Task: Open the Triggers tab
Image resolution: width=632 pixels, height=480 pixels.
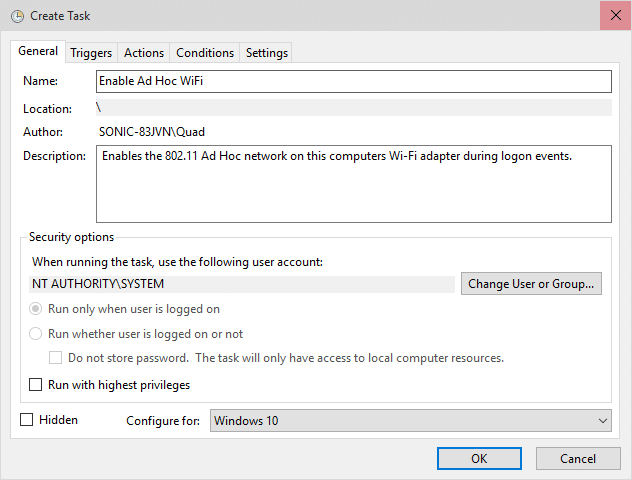Action: (91, 53)
